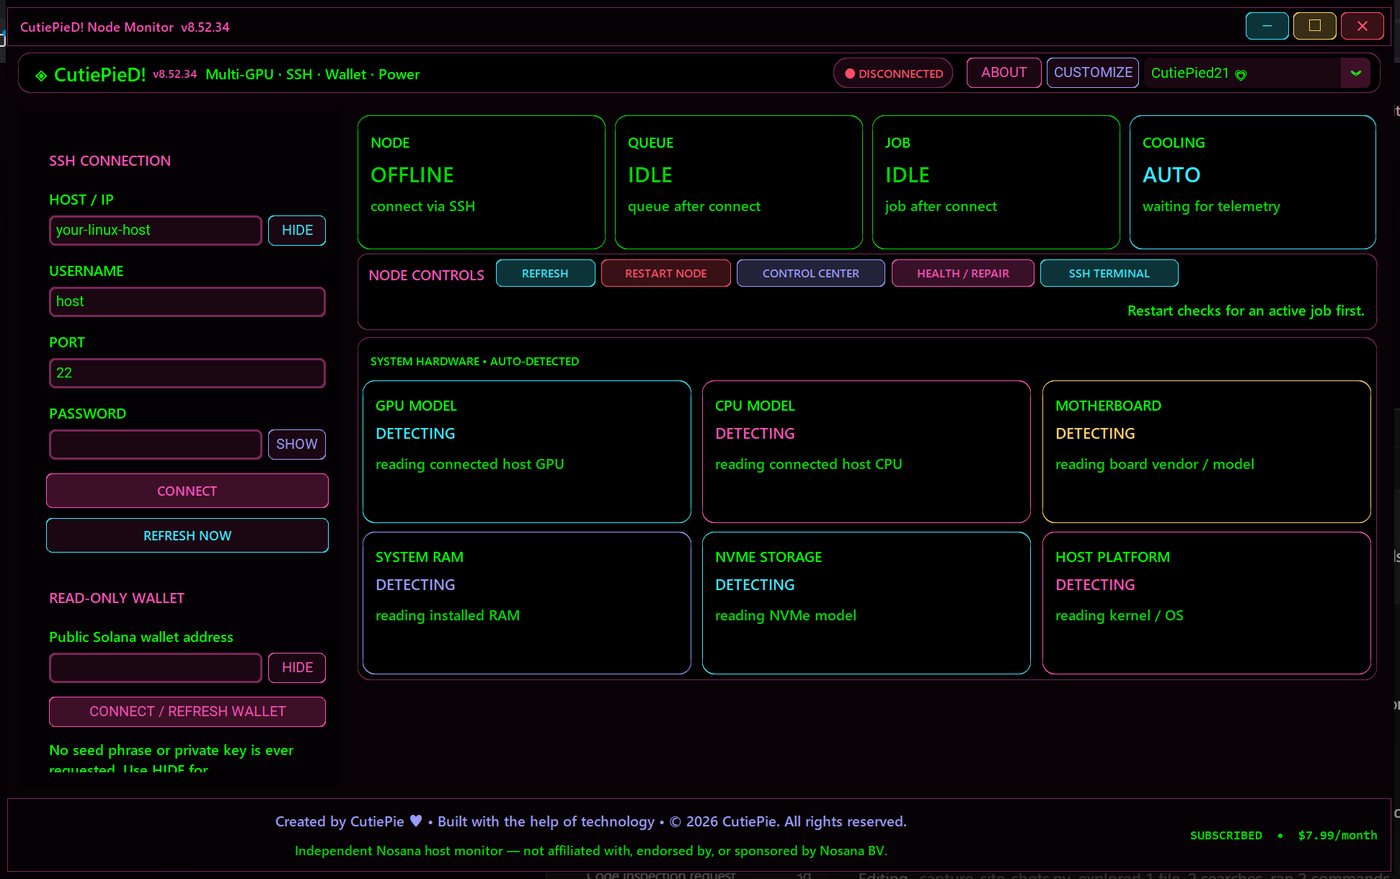Click the SSH CONNECTION heading
The height and width of the screenshot is (879, 1400).
point(110,161)
